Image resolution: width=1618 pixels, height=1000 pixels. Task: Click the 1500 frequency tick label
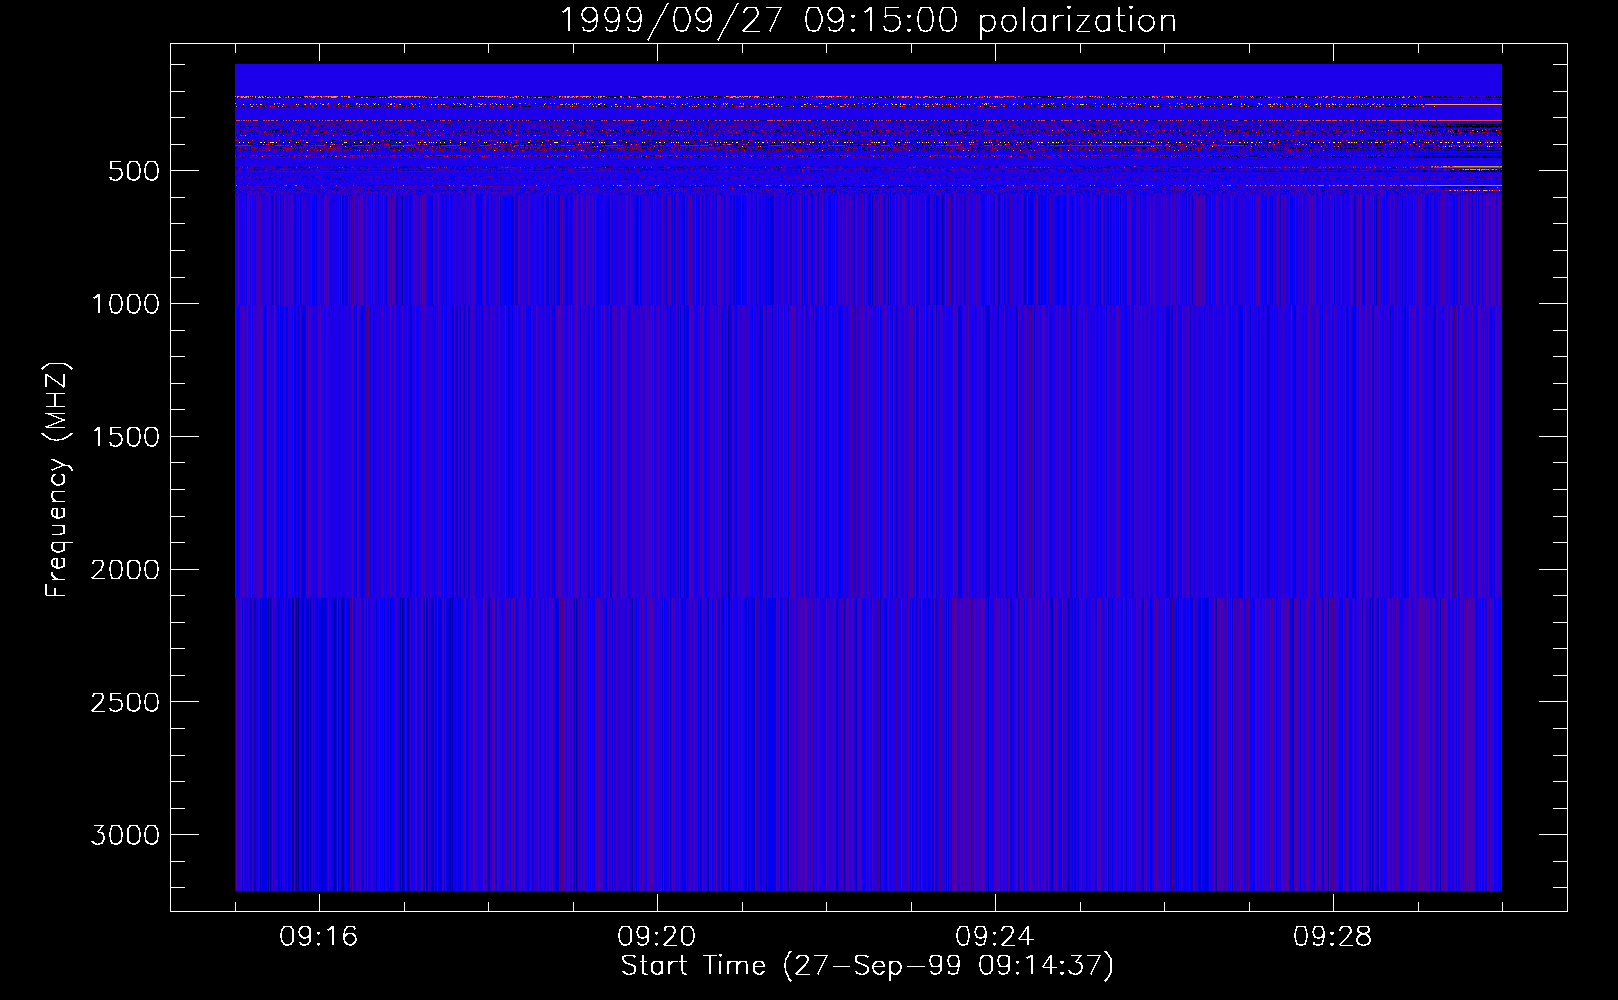(125, 437)
